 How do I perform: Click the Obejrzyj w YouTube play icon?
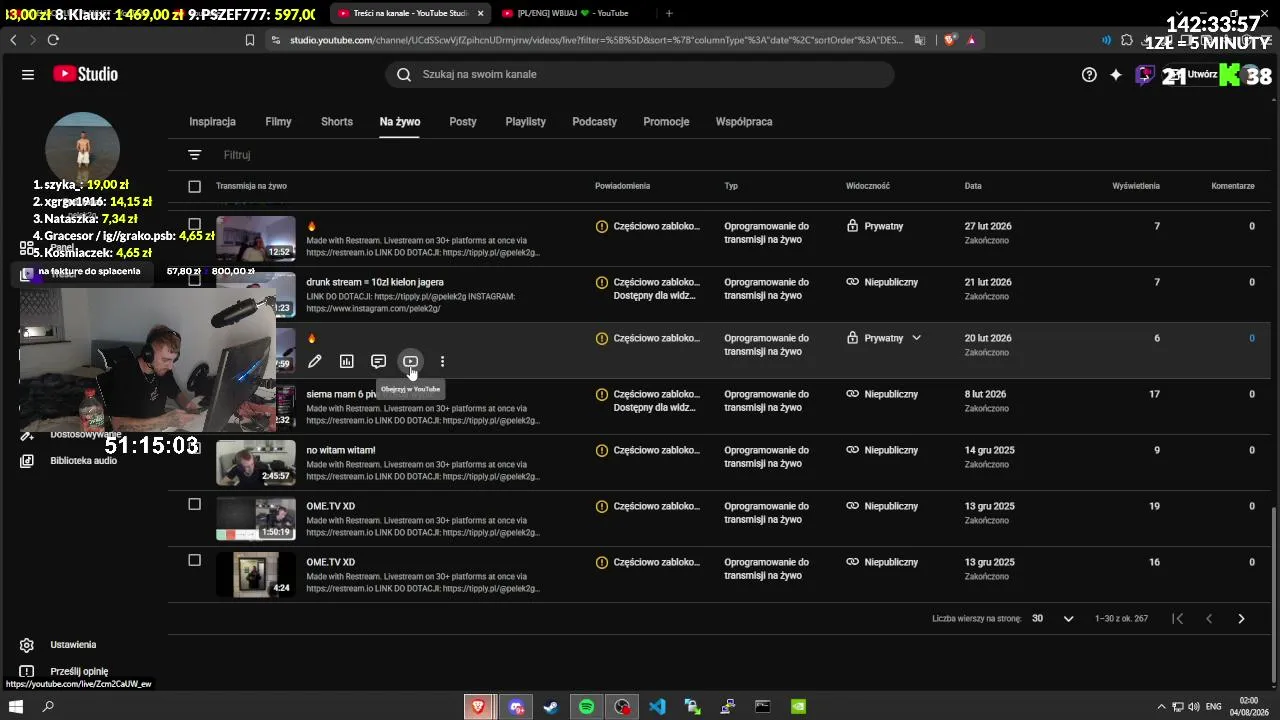(x=411, y=361)
